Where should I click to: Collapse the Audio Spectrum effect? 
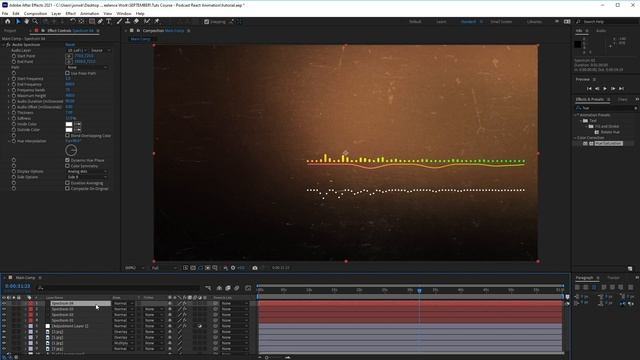[4, 44]
